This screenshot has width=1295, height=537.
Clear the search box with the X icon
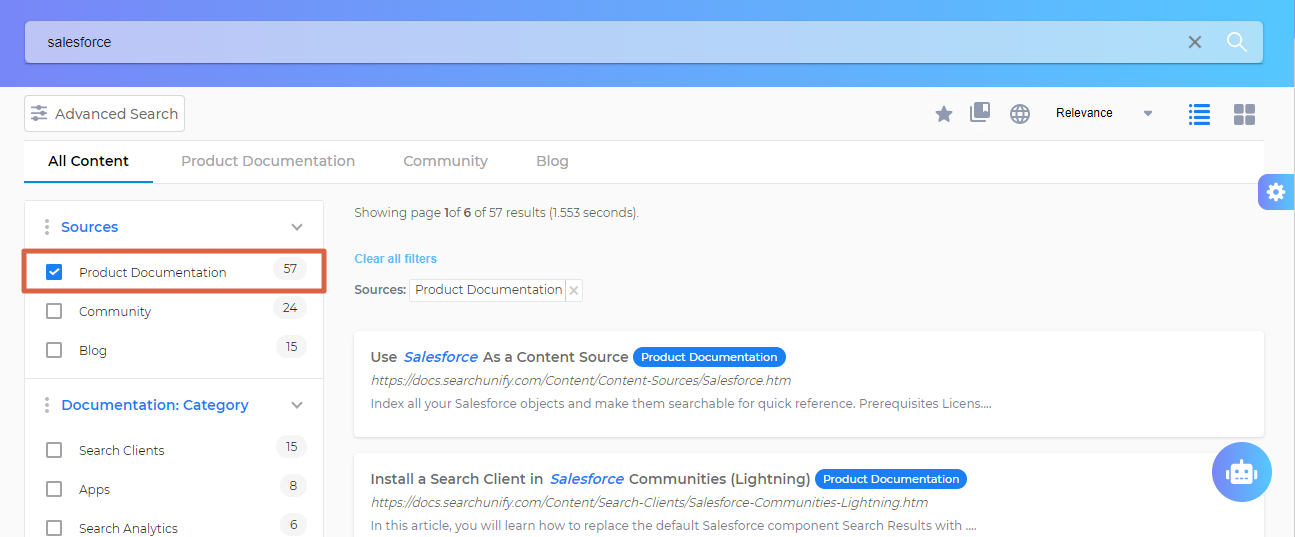point(1195,42)
